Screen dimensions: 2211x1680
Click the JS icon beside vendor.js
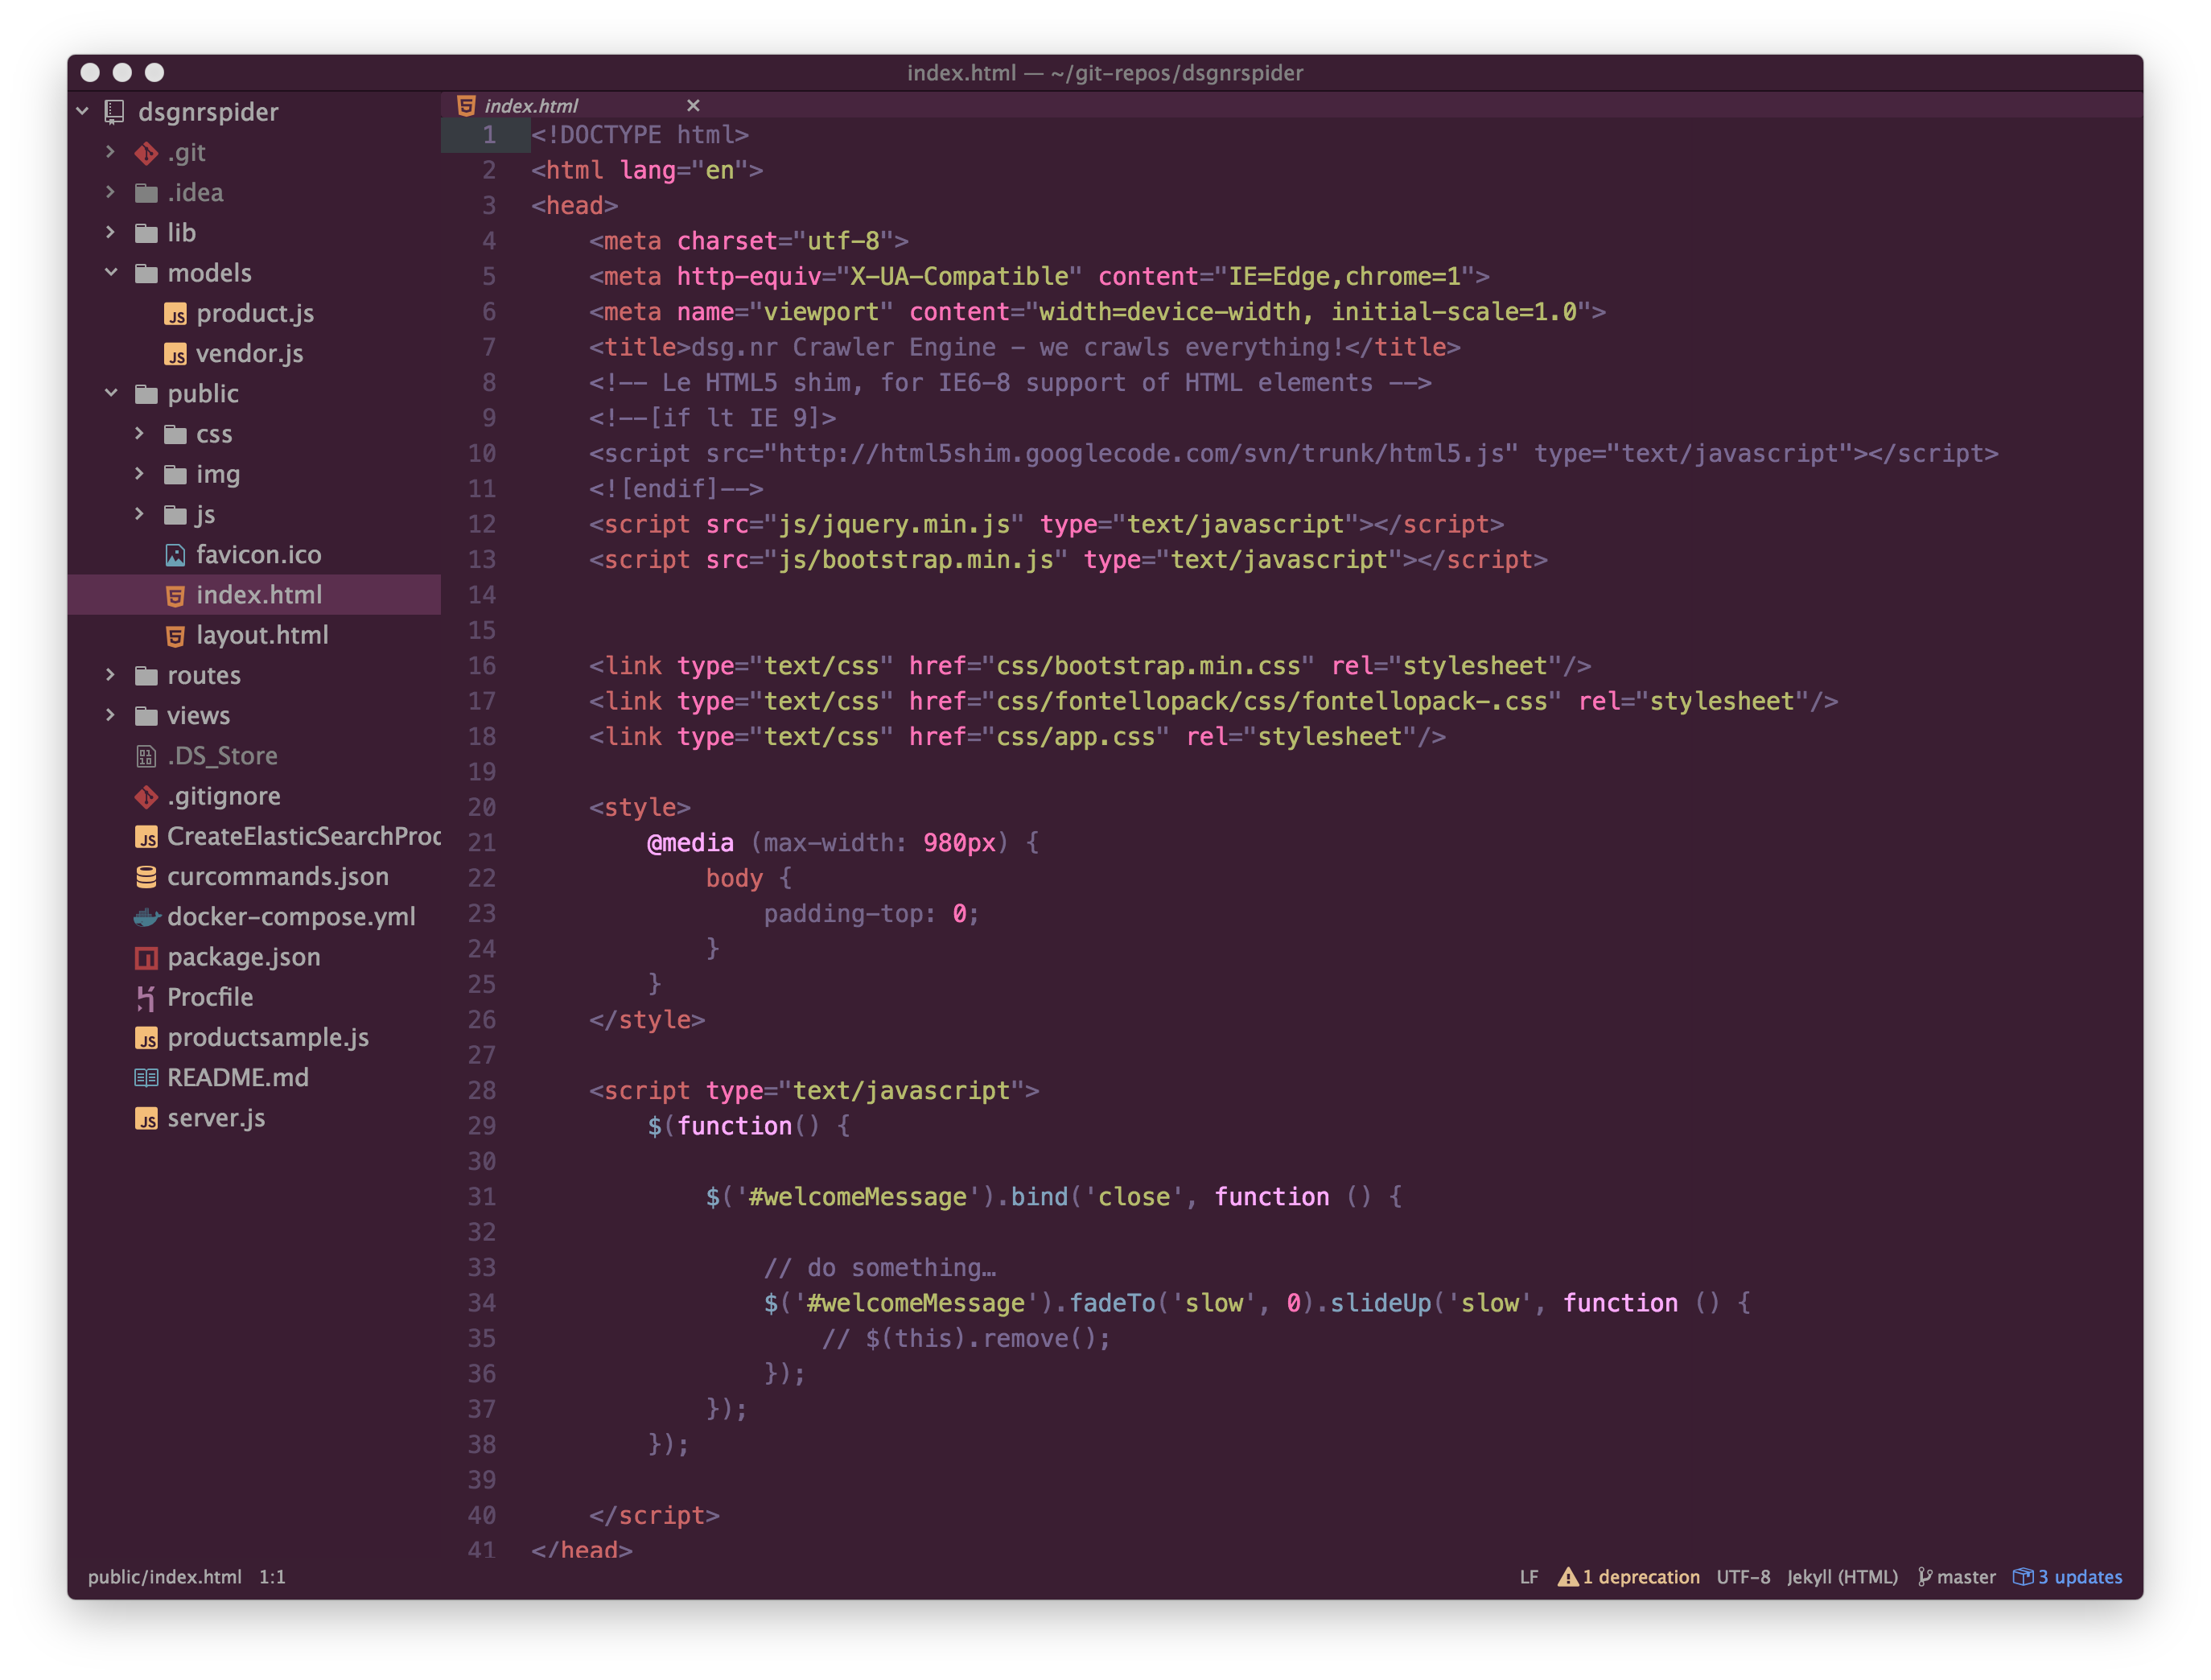pos(175,354)
